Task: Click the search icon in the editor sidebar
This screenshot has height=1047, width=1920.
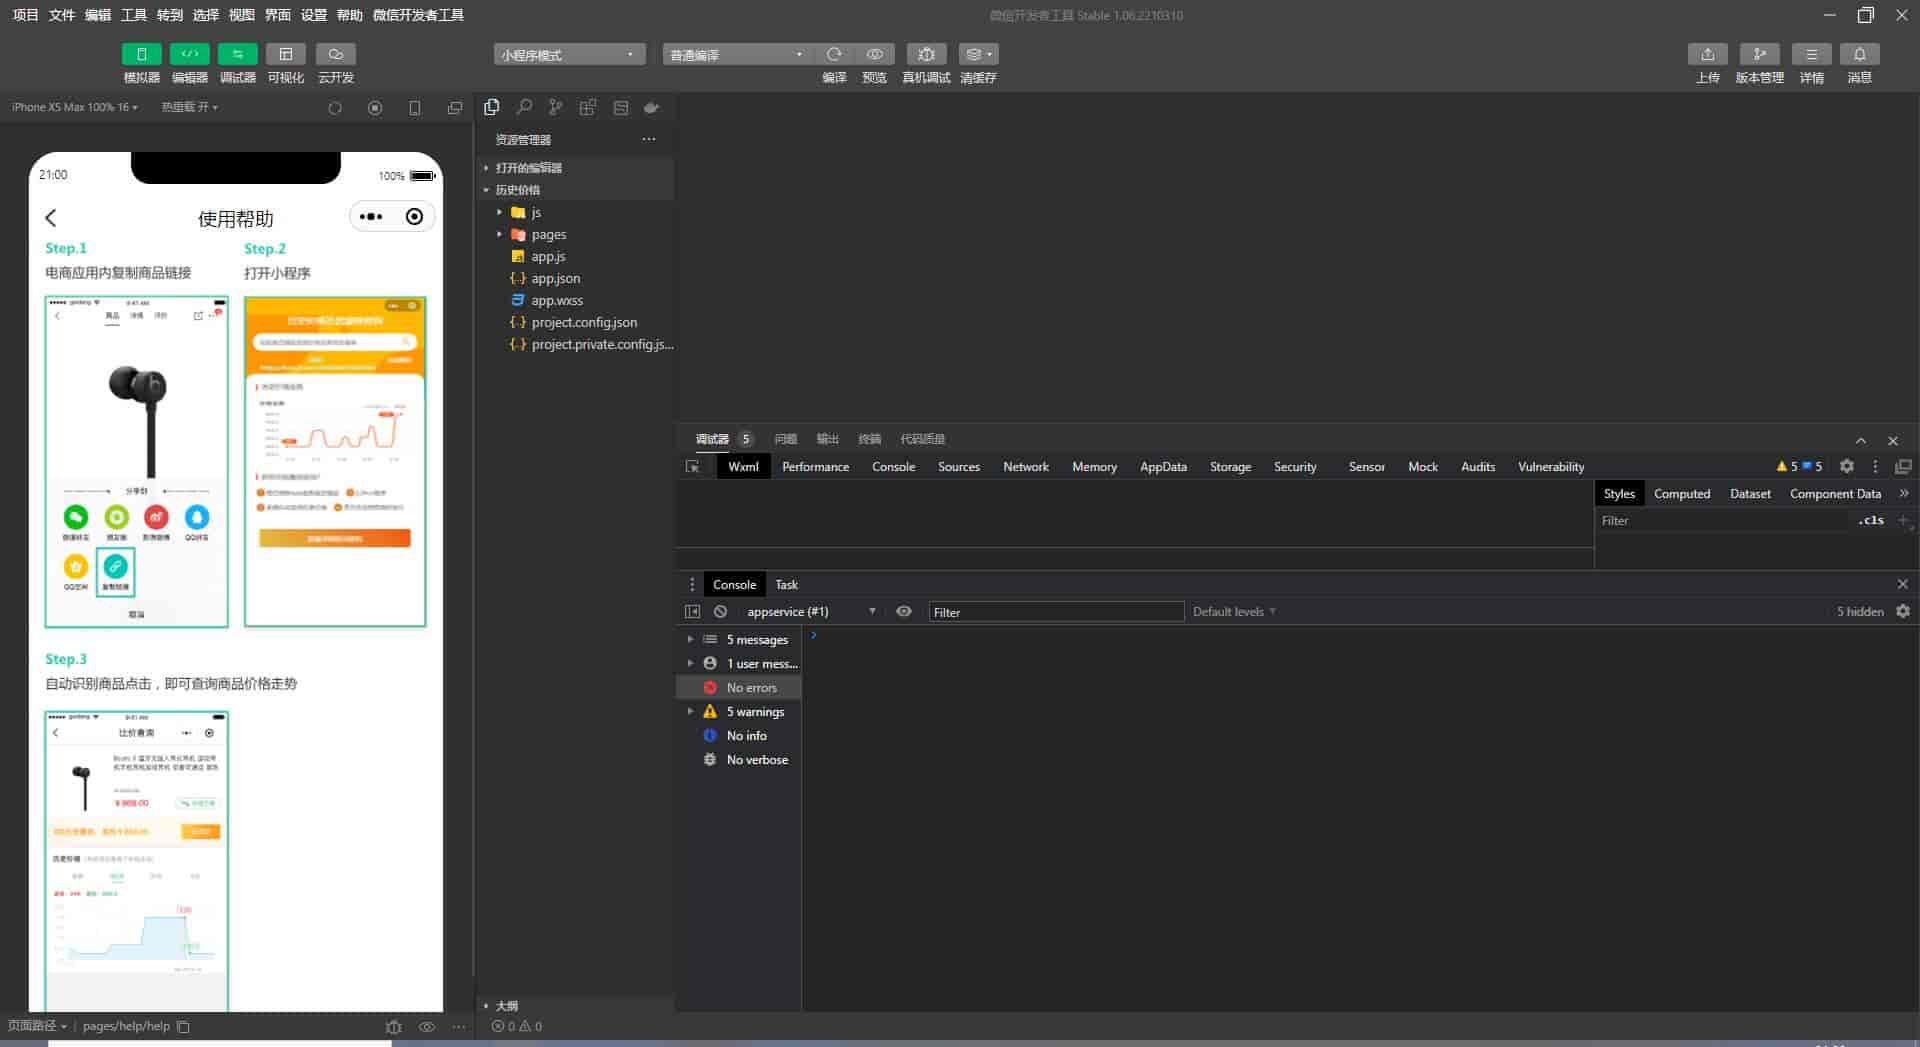Action: point(524,107)
